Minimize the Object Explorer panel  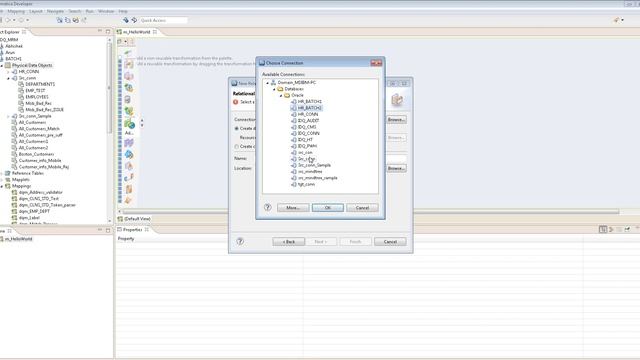(x=100, y=31)
